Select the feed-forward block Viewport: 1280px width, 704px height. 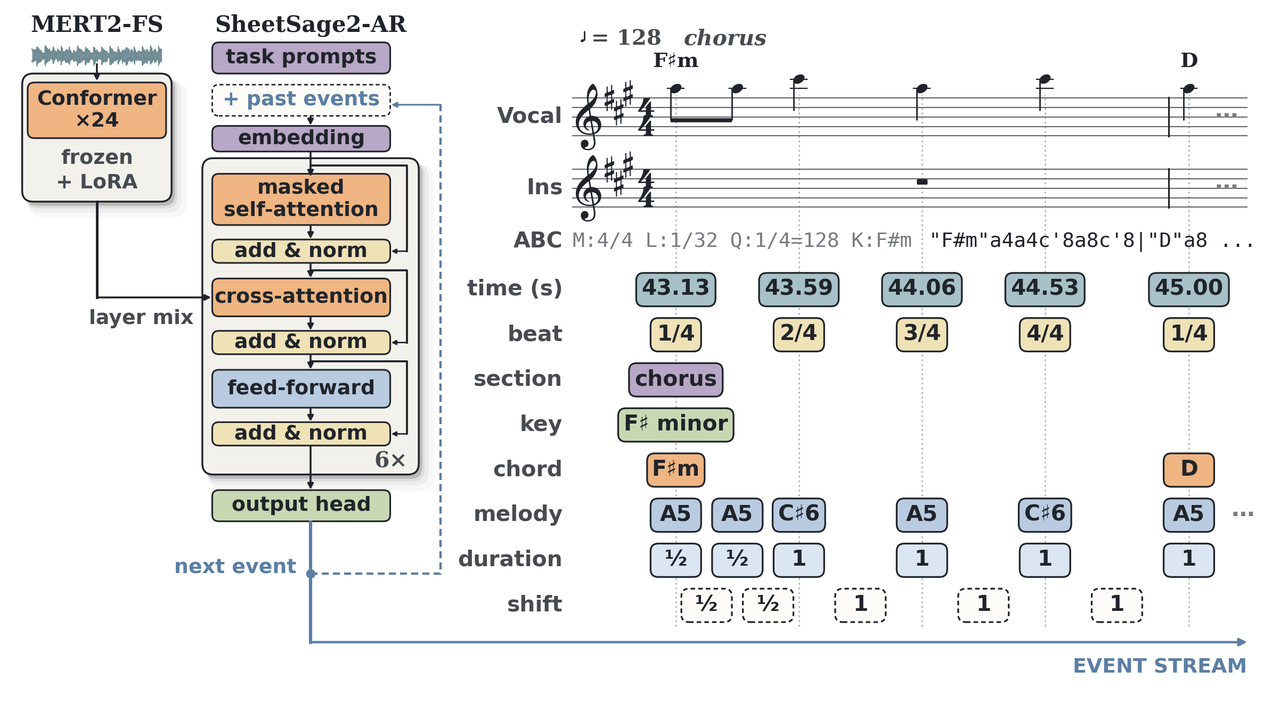tap(301, 388)
